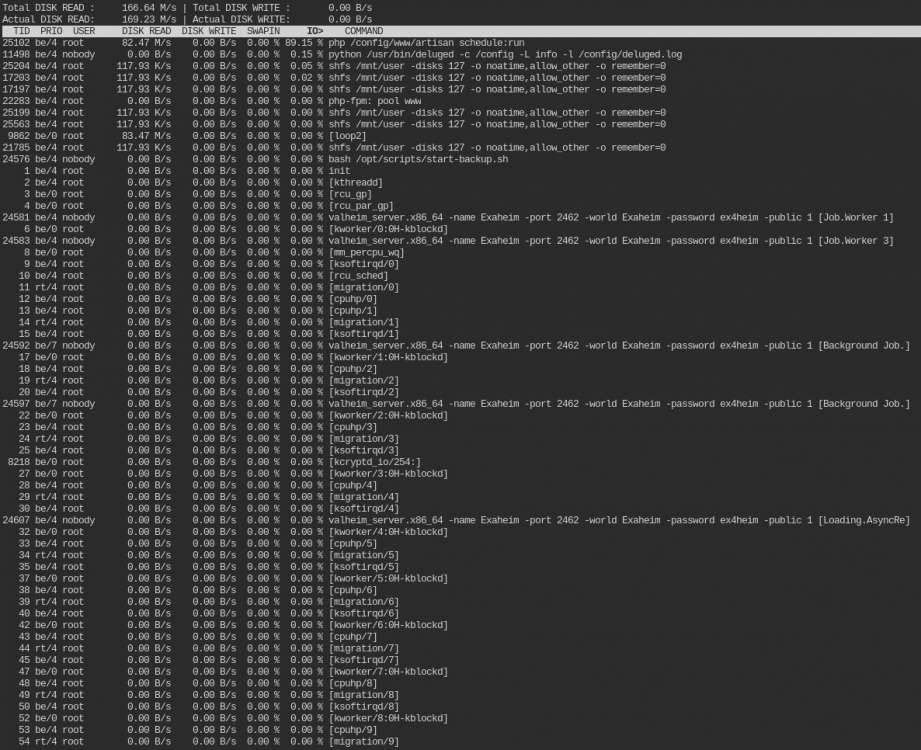
Task: Select the php artisan schedule:run command
Action: coord(426,43)
